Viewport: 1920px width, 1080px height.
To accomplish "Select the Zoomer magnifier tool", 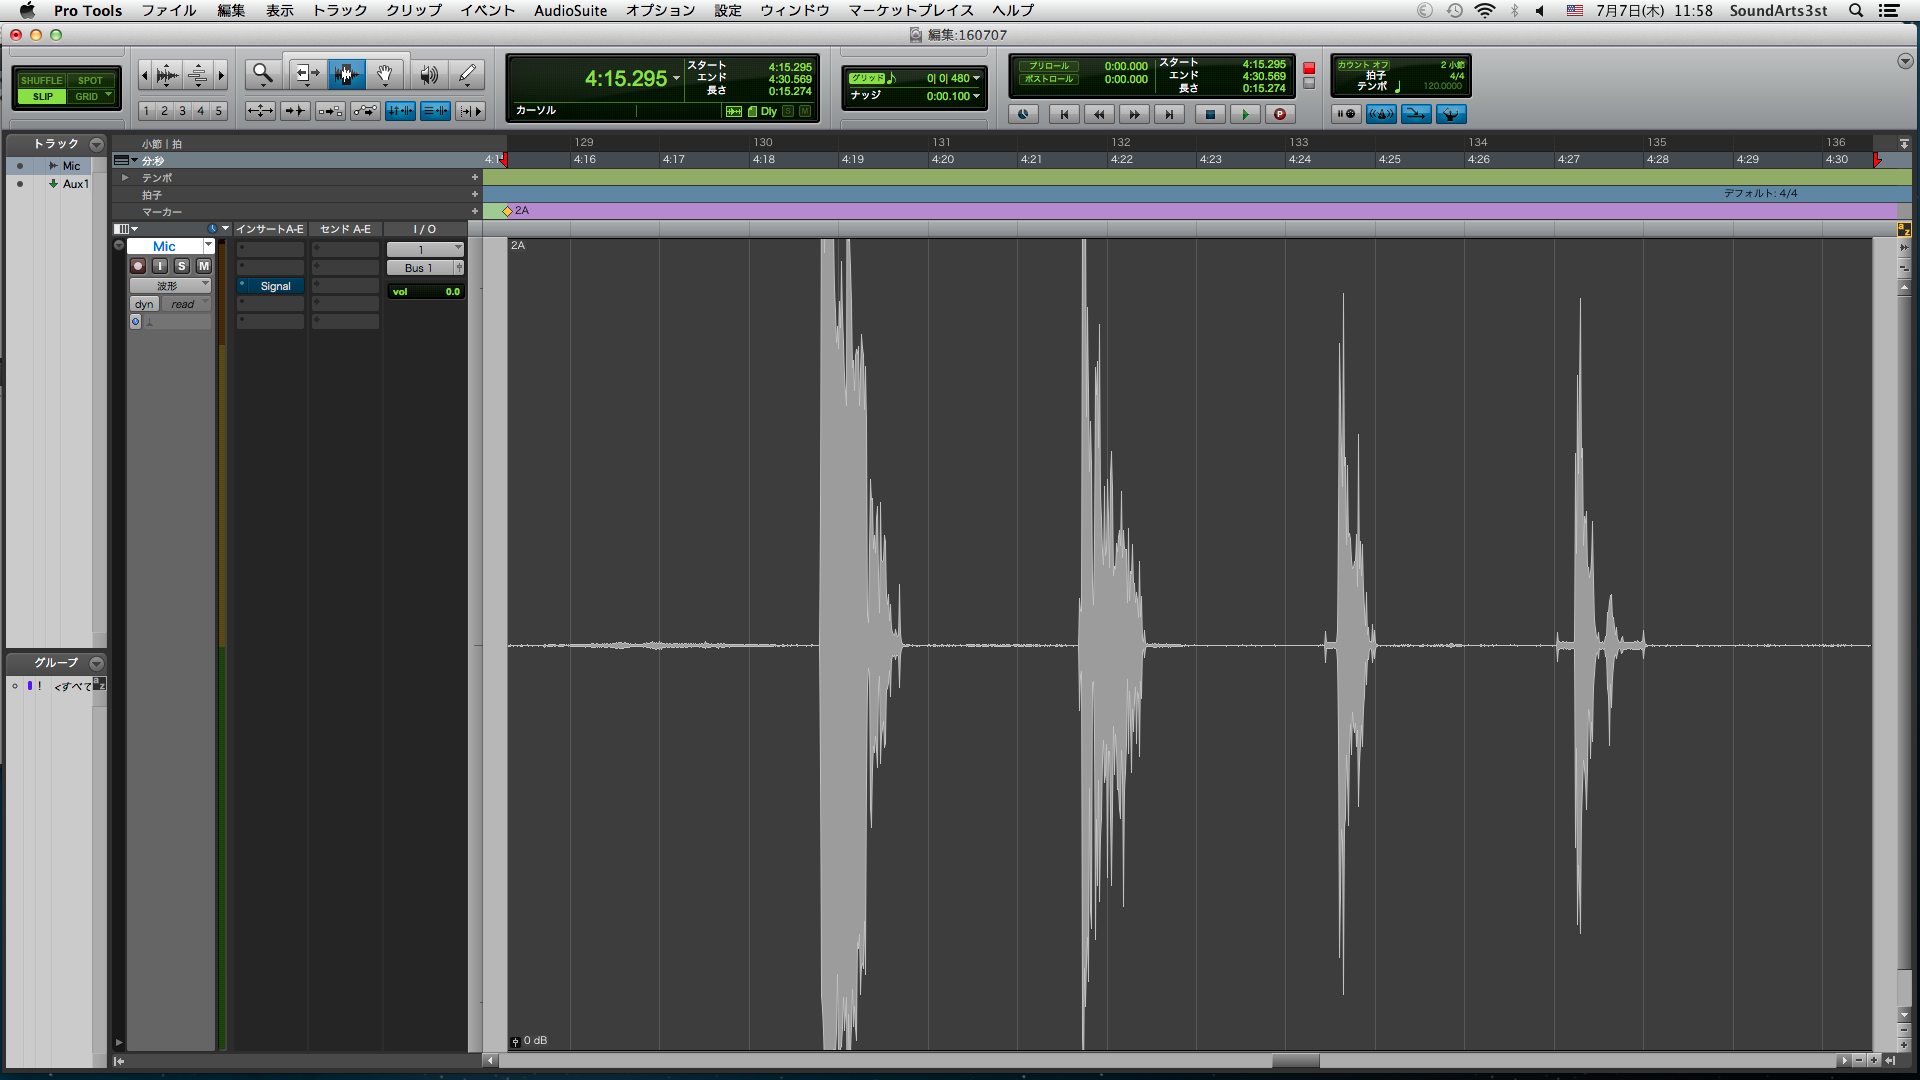I will pos(263,75).
